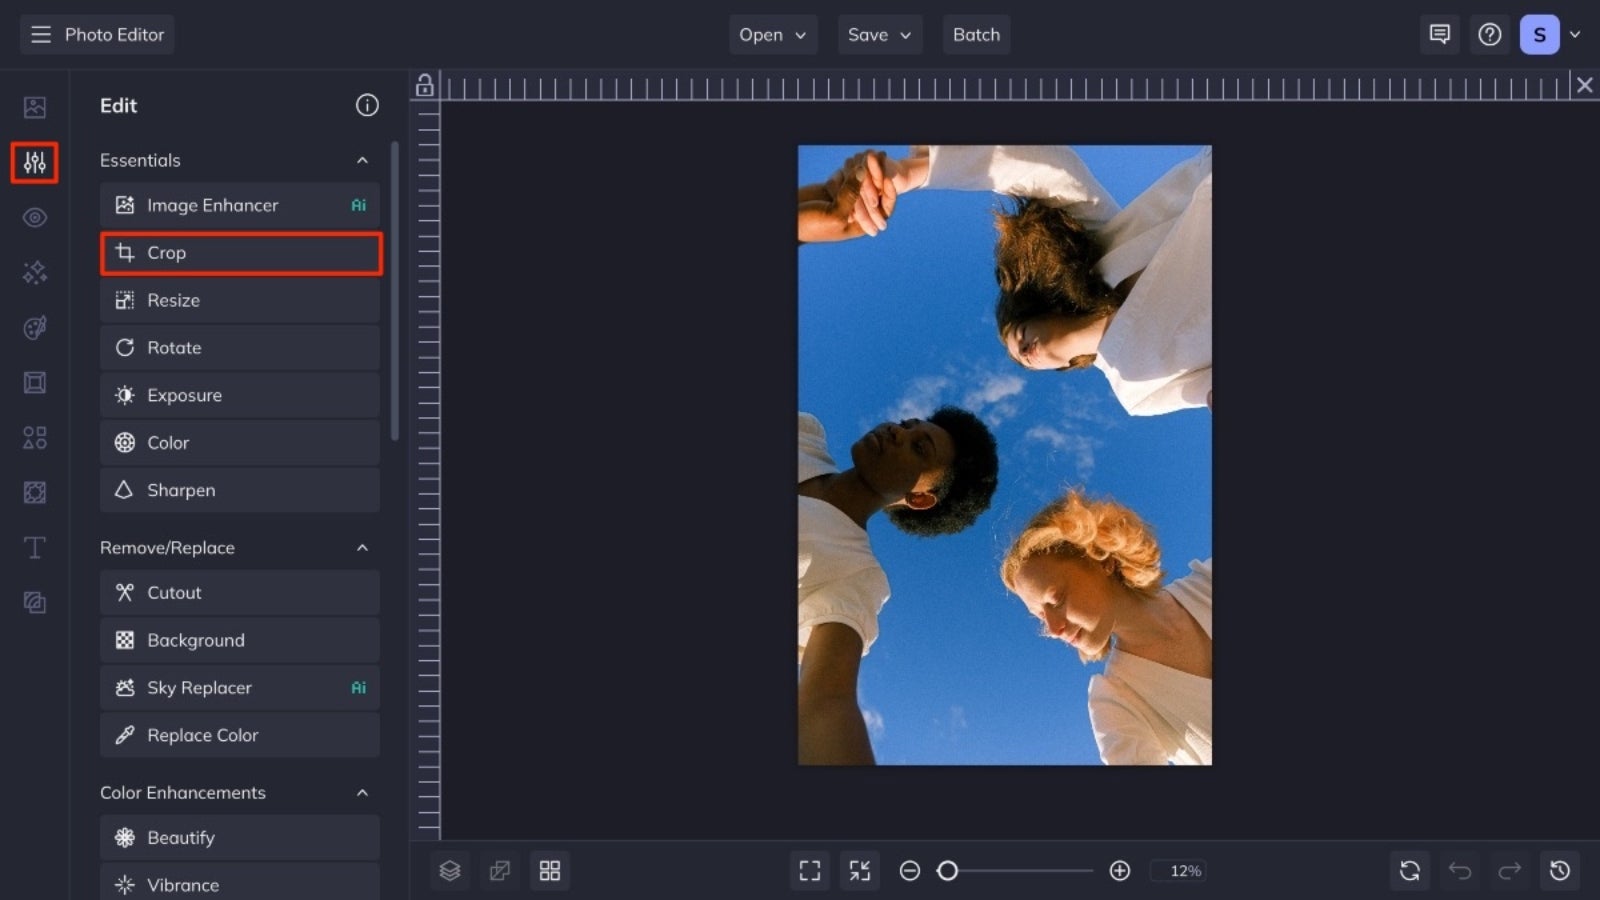
Task: Open the Save dropdown menu
Action: 879,34
